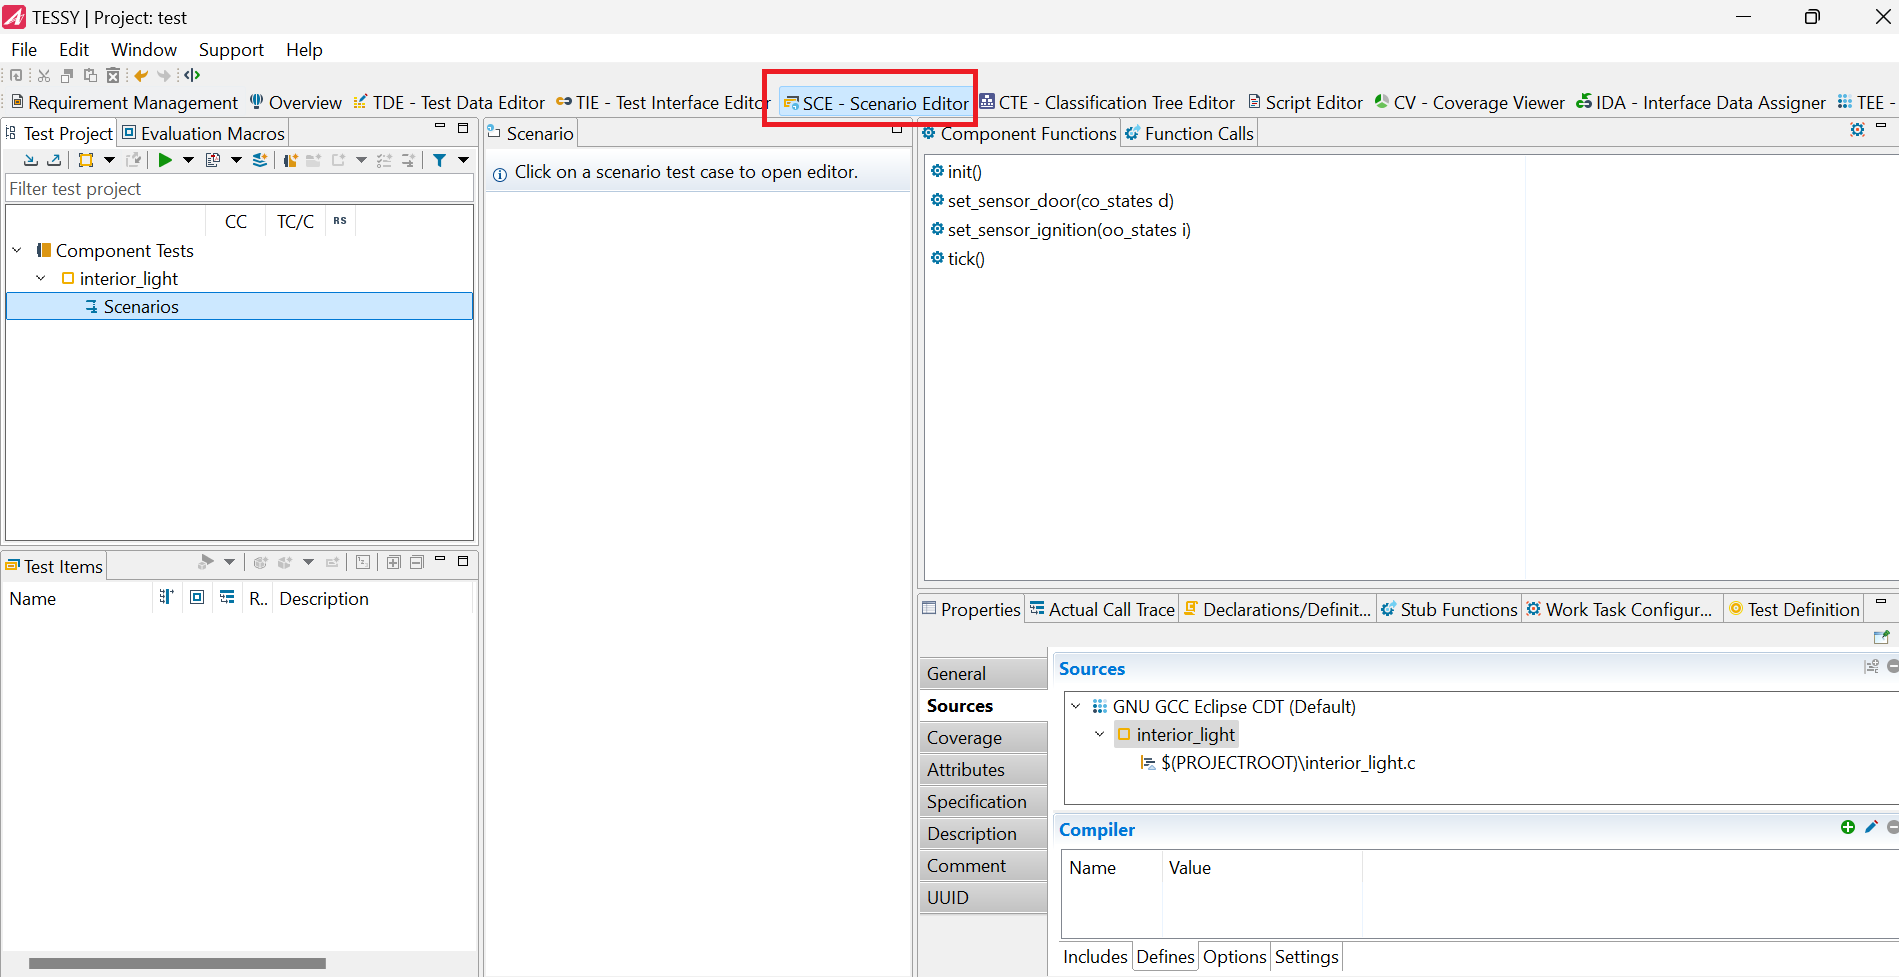Select the Function Calls tab
Viewport: 1899px width, 977px height.
[x=1189, y=133]
